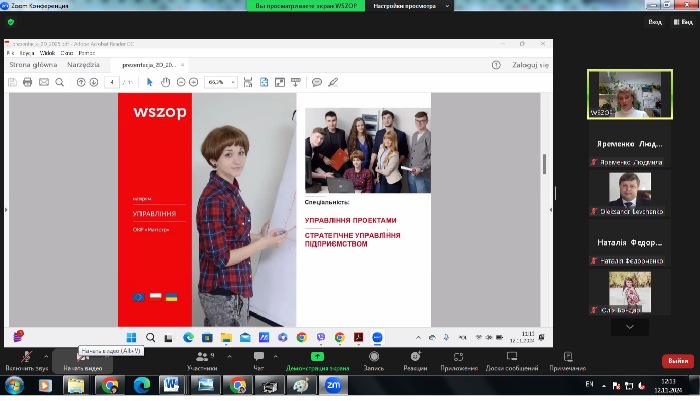Click the green encryption shield icon
700x401 pixels.
[x=10, y=21]
